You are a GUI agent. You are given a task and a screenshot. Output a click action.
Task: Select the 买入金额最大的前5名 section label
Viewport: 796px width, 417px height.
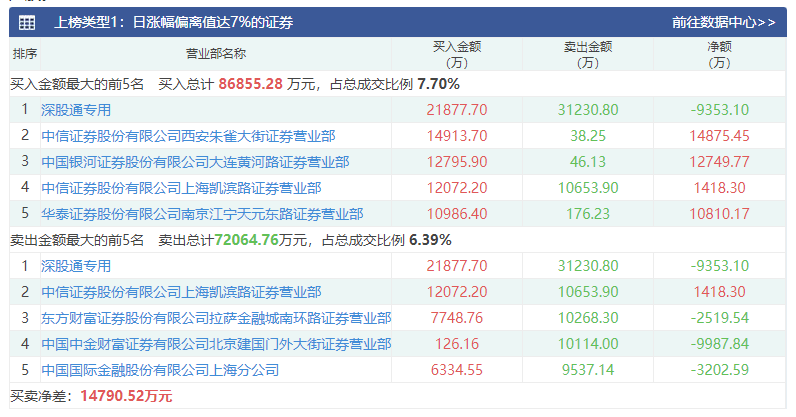pos(77,84)
